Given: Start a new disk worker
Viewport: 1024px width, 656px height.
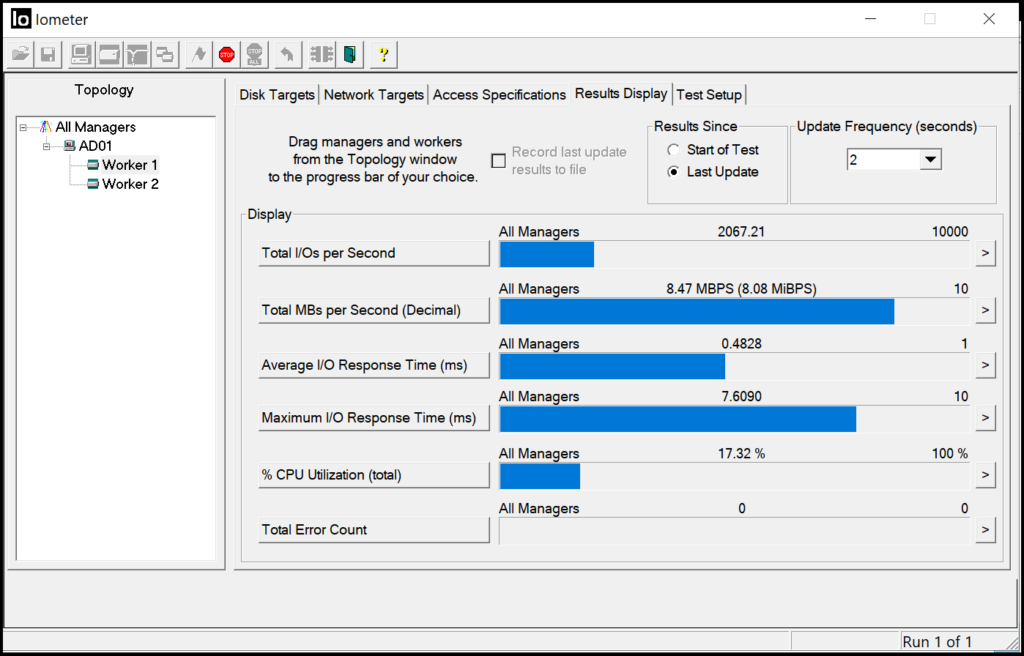Looking at the screenshot, I should [107, 54].
